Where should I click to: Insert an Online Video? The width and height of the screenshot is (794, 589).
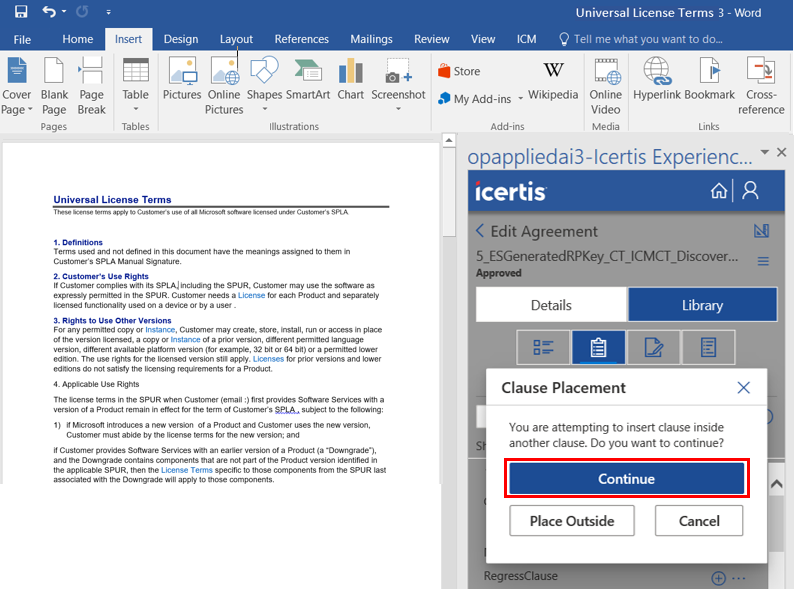tap(605, 86)
